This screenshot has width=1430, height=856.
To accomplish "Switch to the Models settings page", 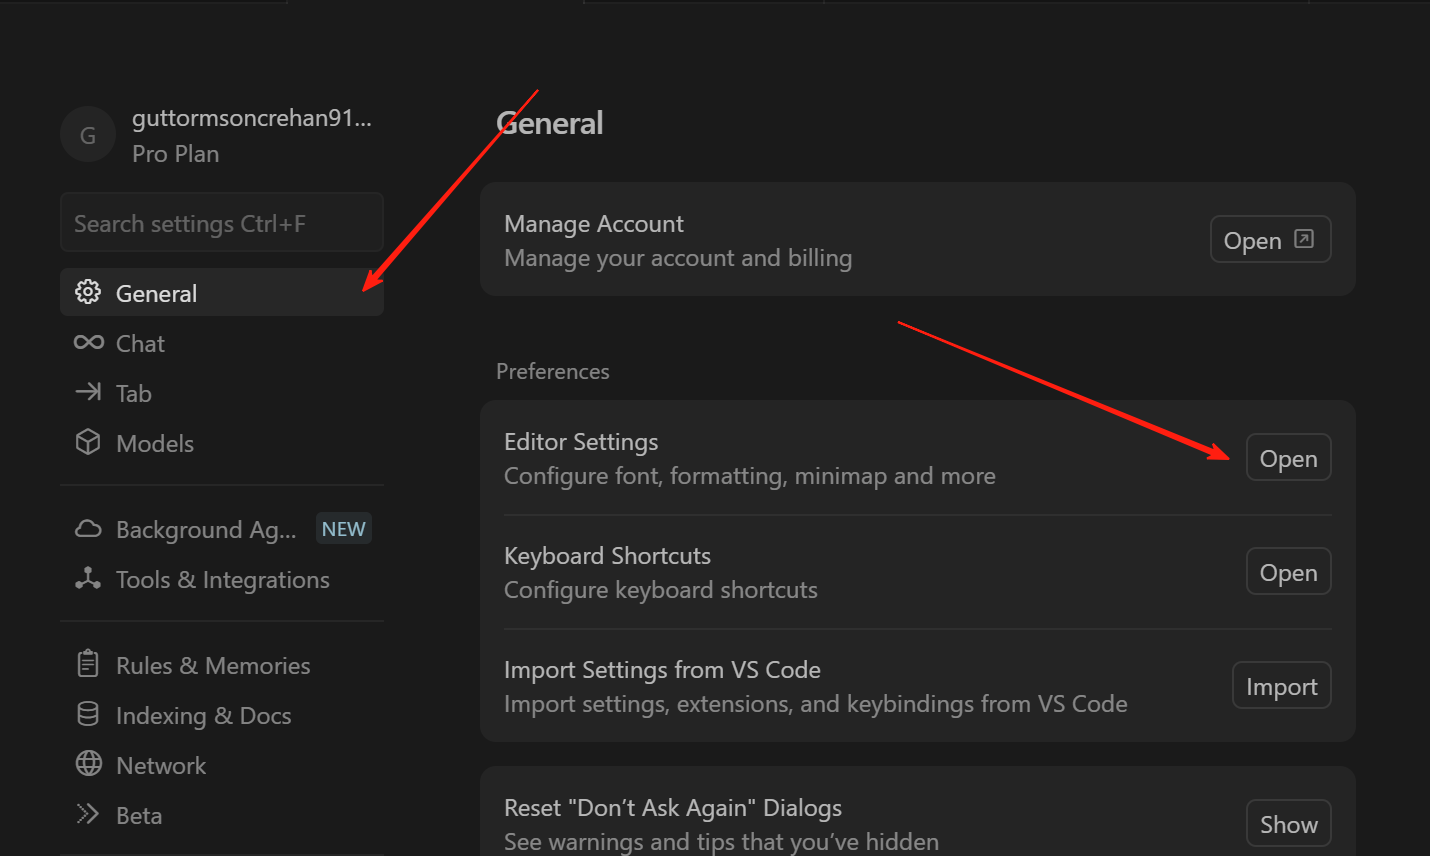I will (x=155, y=443).
